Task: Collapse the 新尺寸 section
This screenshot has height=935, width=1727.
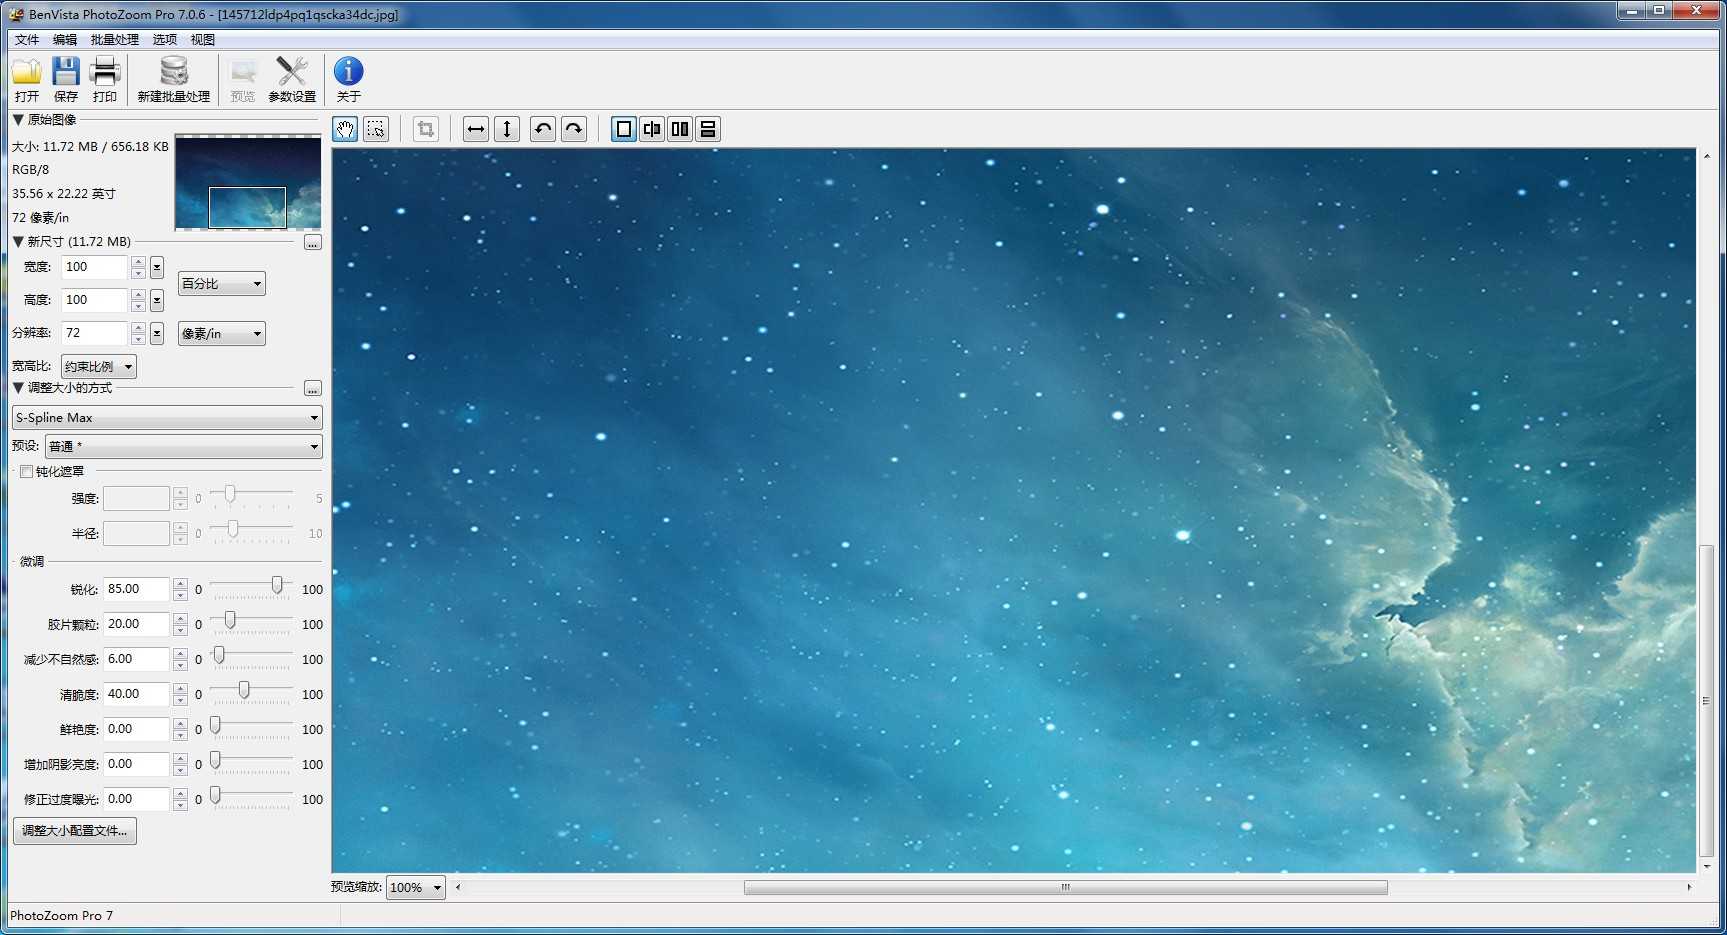Action: coord(18,242)
